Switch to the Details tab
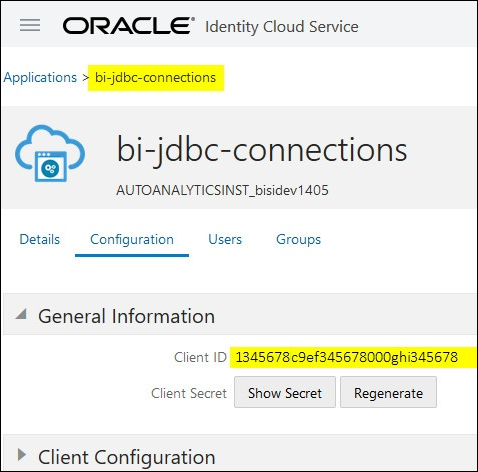 40,239
